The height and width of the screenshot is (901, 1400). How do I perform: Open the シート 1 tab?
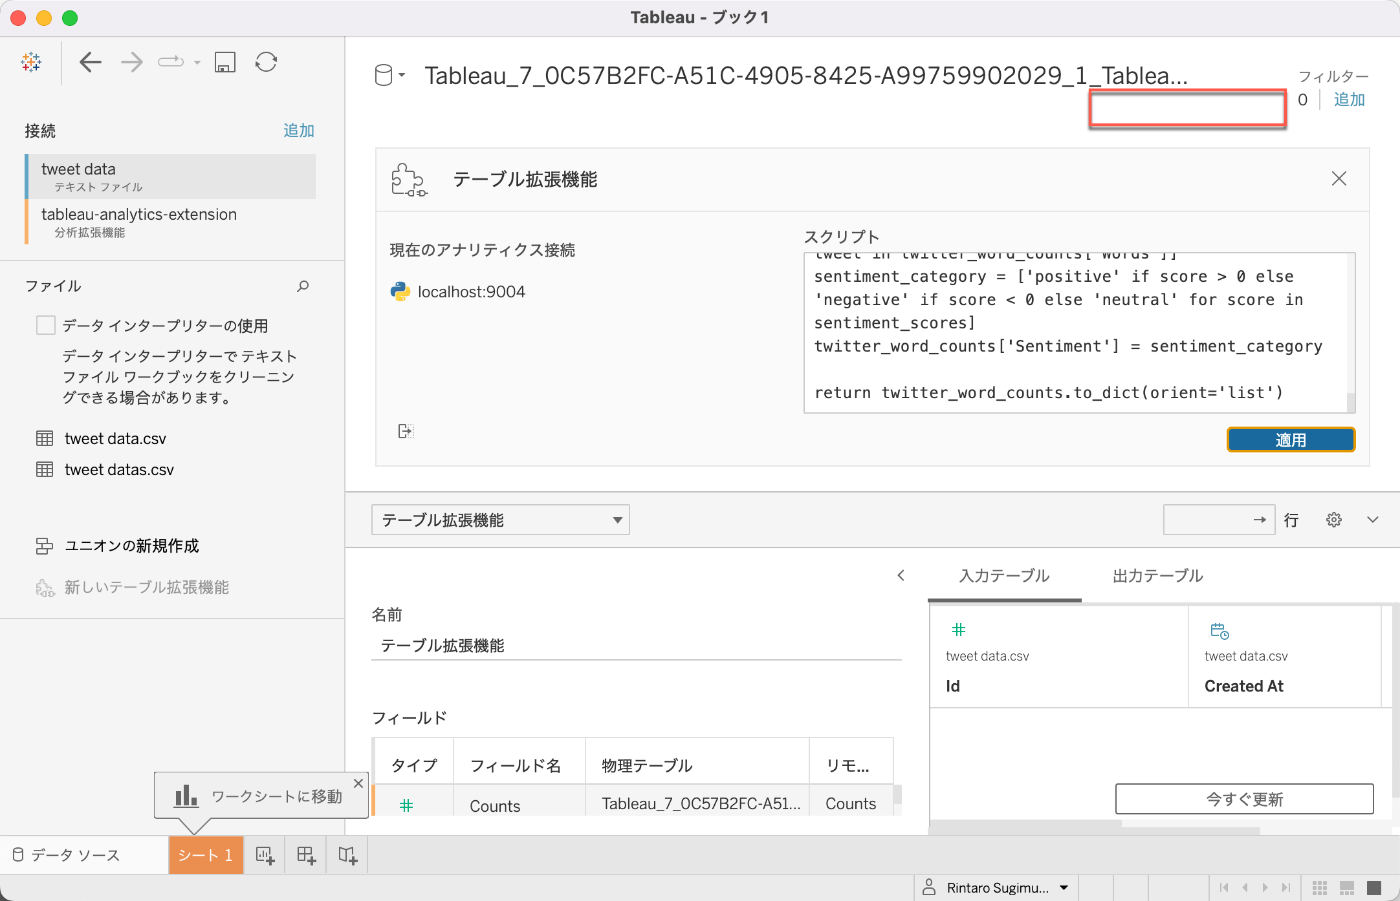(x=206, y=855)
